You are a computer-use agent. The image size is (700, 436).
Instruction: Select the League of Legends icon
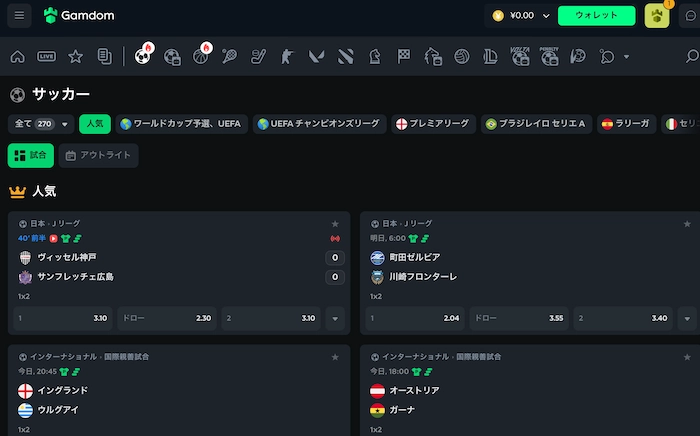point(490,57)
